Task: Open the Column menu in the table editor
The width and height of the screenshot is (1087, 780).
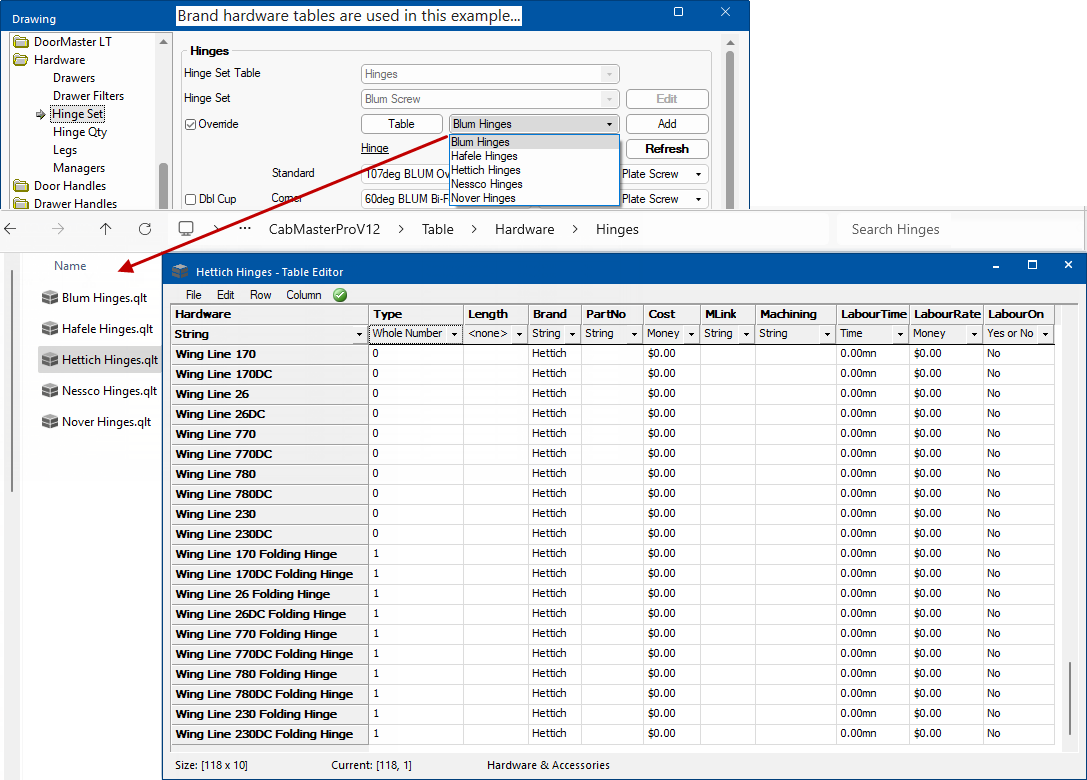Action: pyautogui.click(x=303, y=295)
